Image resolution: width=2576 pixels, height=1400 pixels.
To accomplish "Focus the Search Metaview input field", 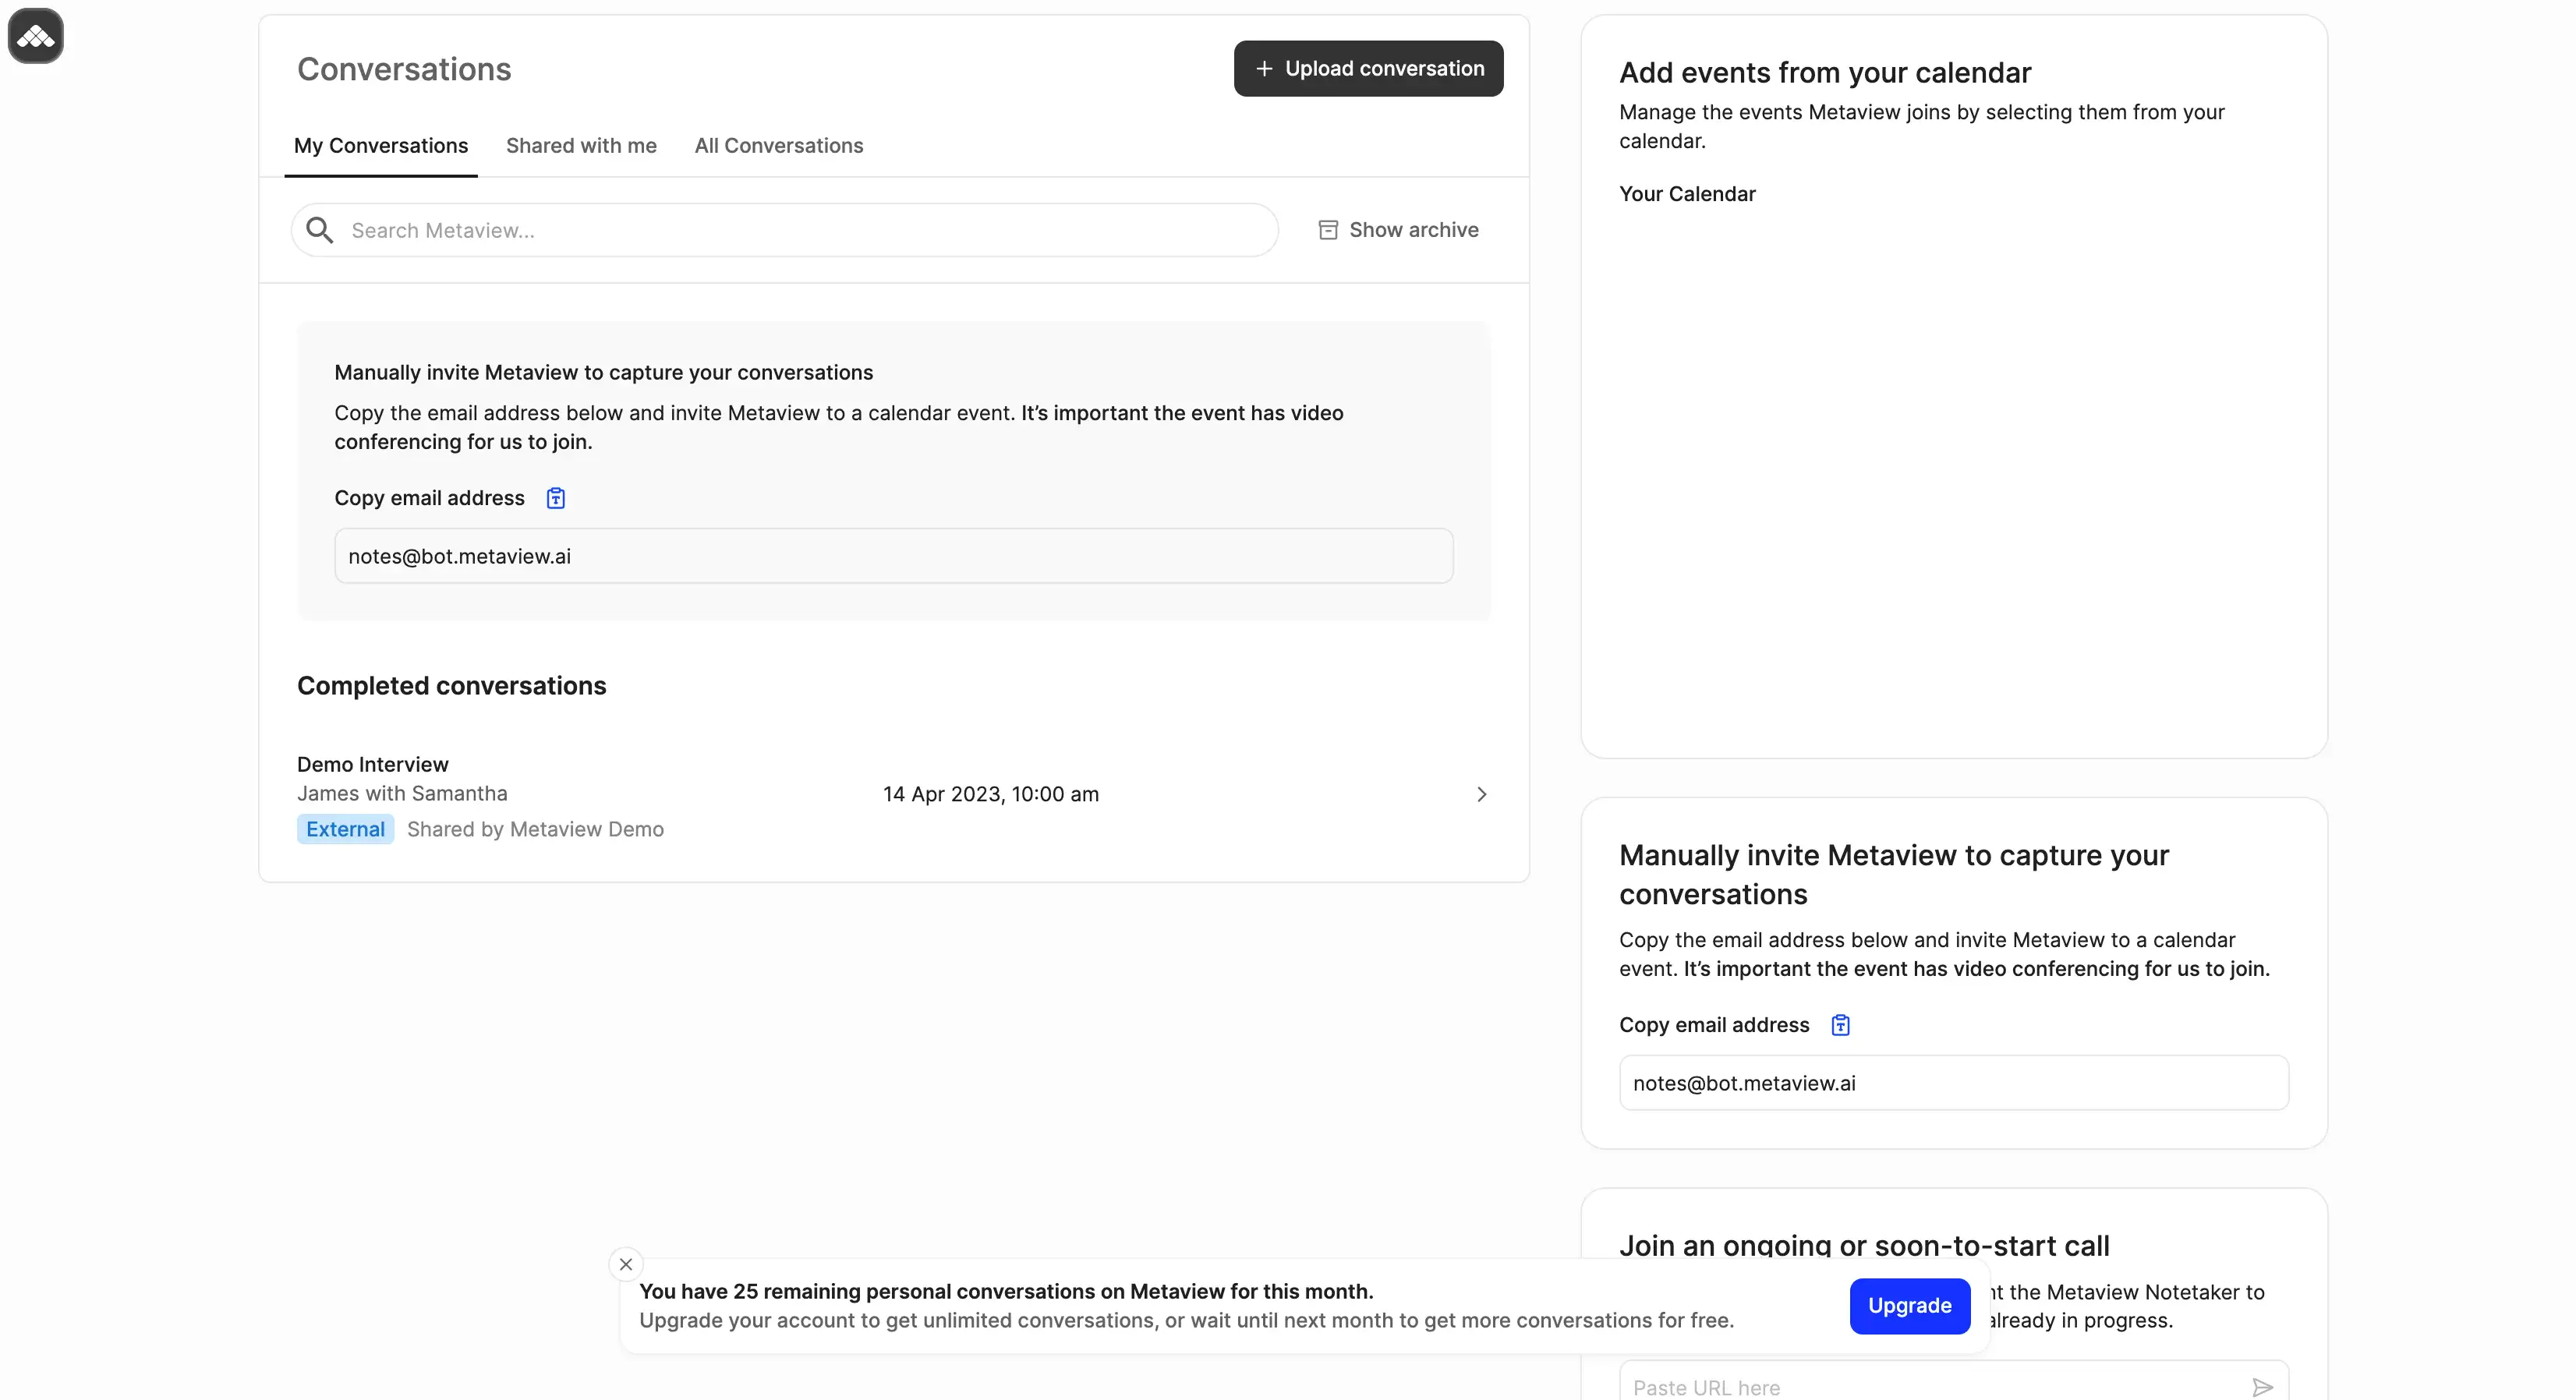I will (800, 230).
